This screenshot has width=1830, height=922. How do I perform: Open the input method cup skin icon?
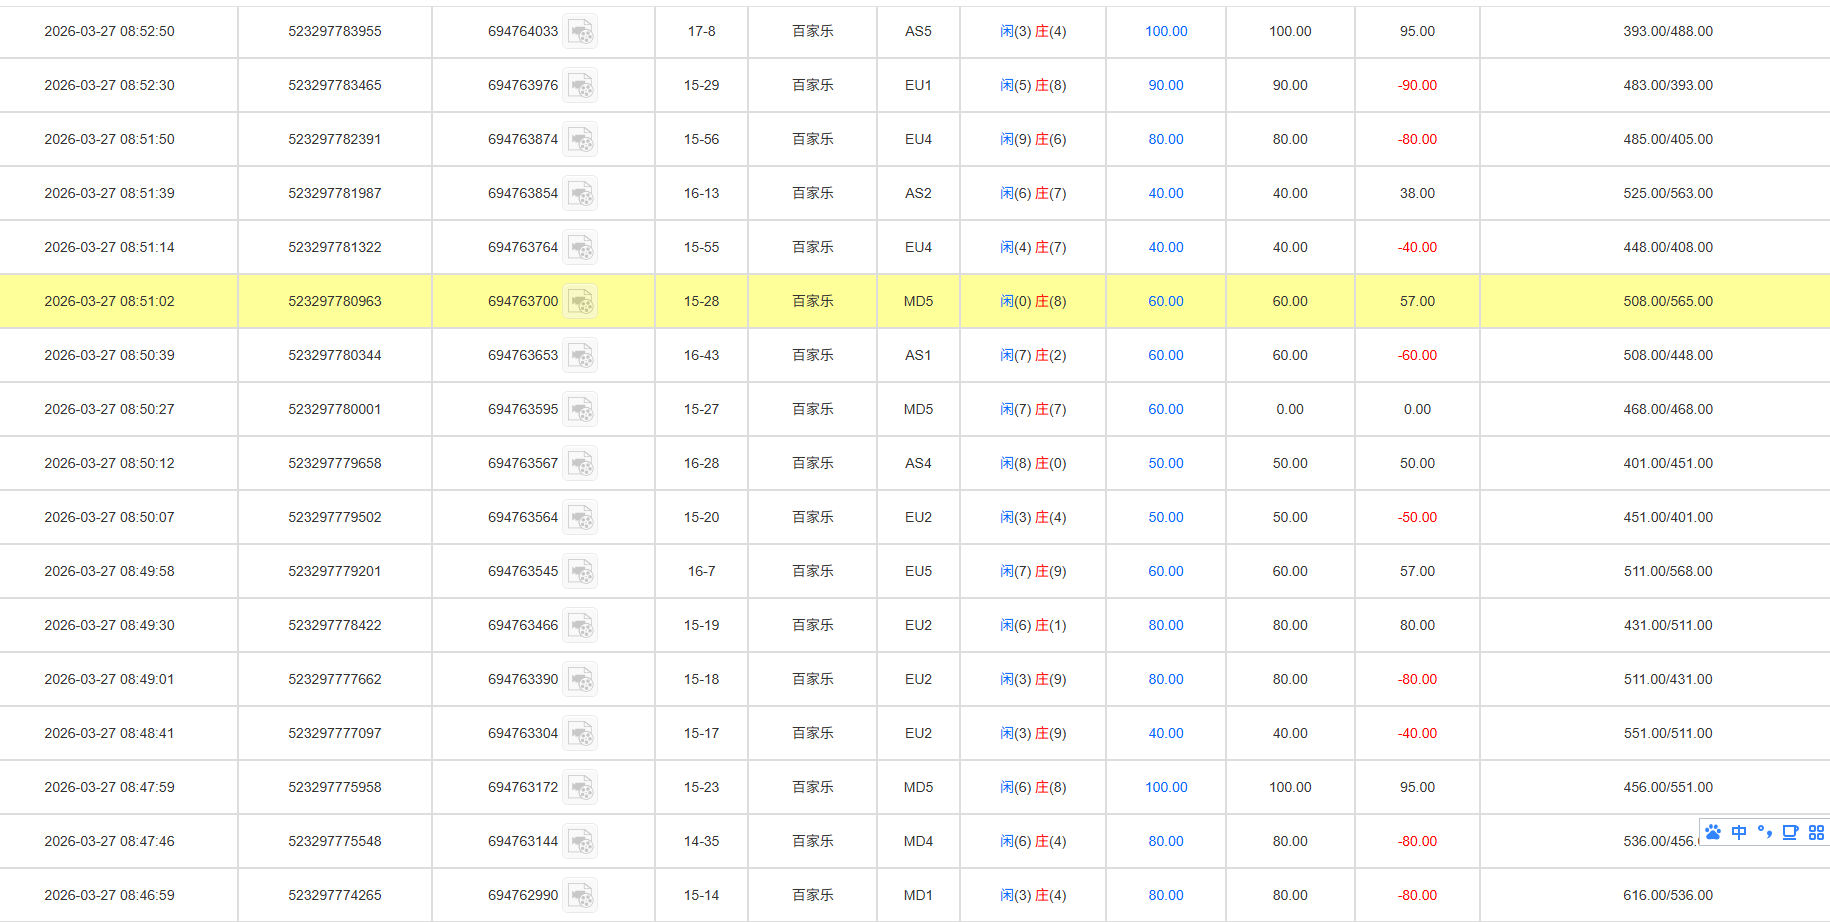[1790, 832]
